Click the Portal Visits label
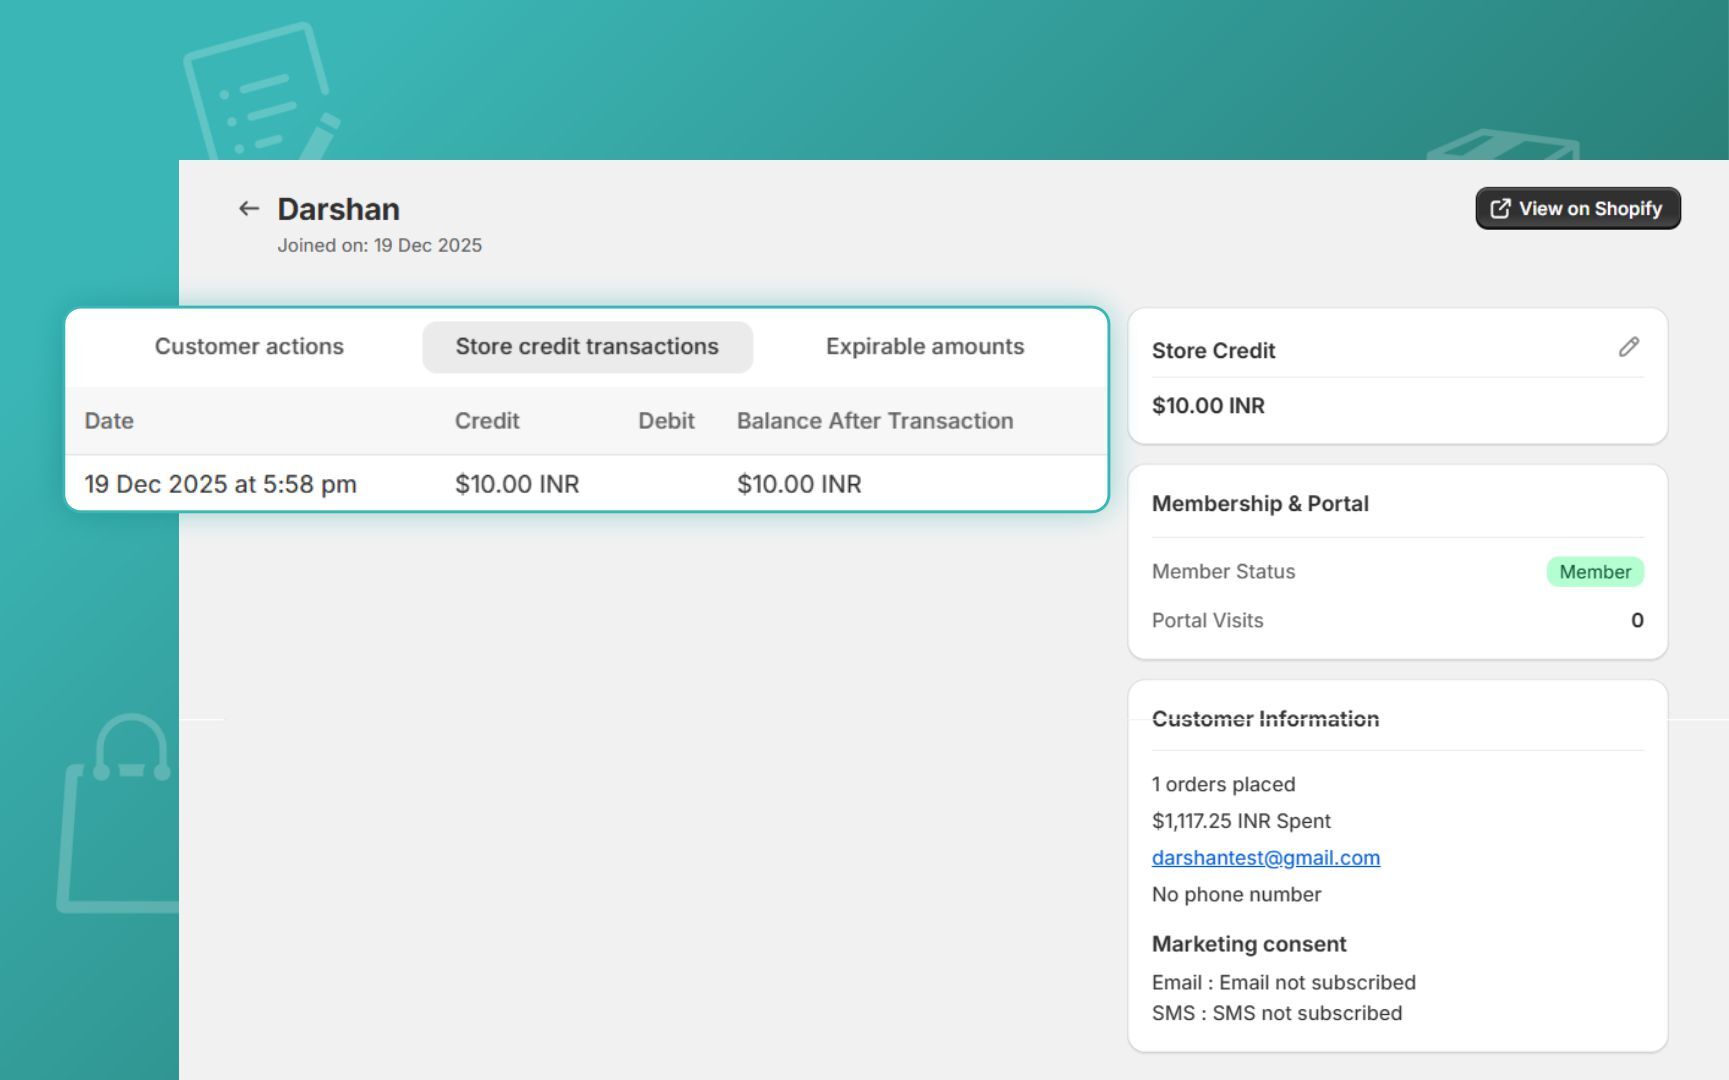 point(1207,620)
